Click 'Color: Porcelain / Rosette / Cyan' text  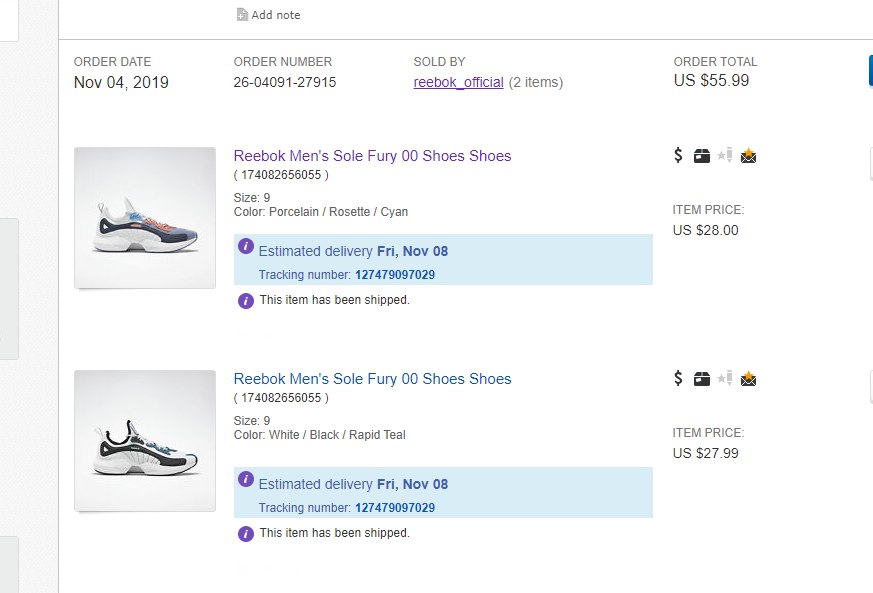pyautogui.click(x=321, y=212)
